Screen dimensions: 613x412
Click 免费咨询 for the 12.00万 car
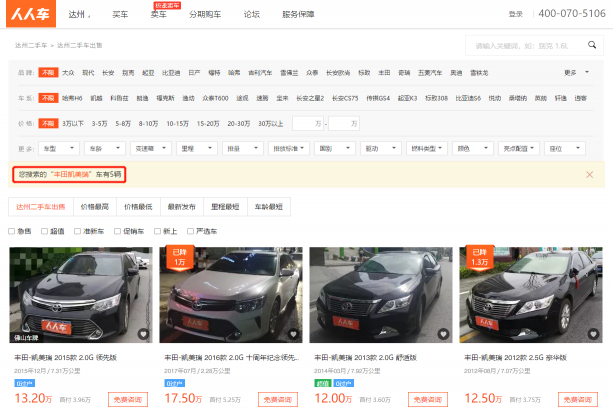coord(428,399)
